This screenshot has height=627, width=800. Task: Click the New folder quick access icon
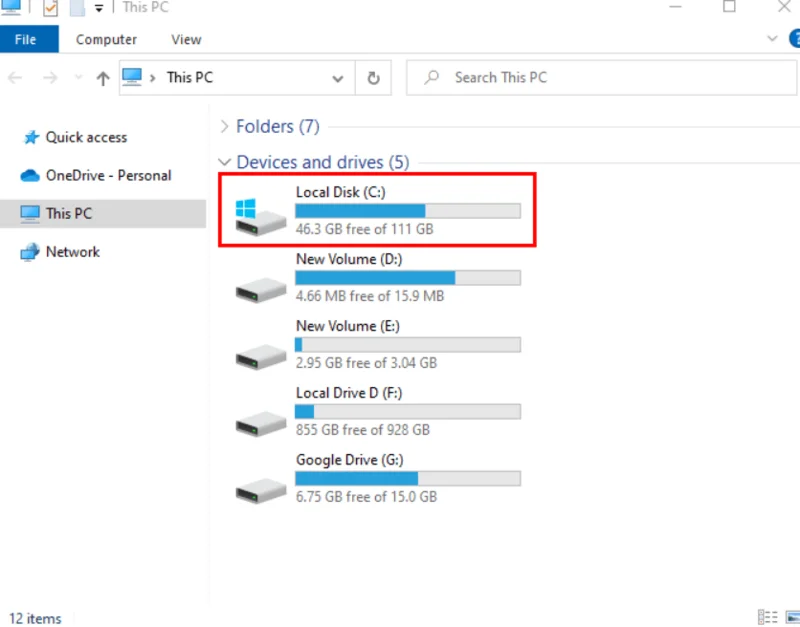pos(77,8)
